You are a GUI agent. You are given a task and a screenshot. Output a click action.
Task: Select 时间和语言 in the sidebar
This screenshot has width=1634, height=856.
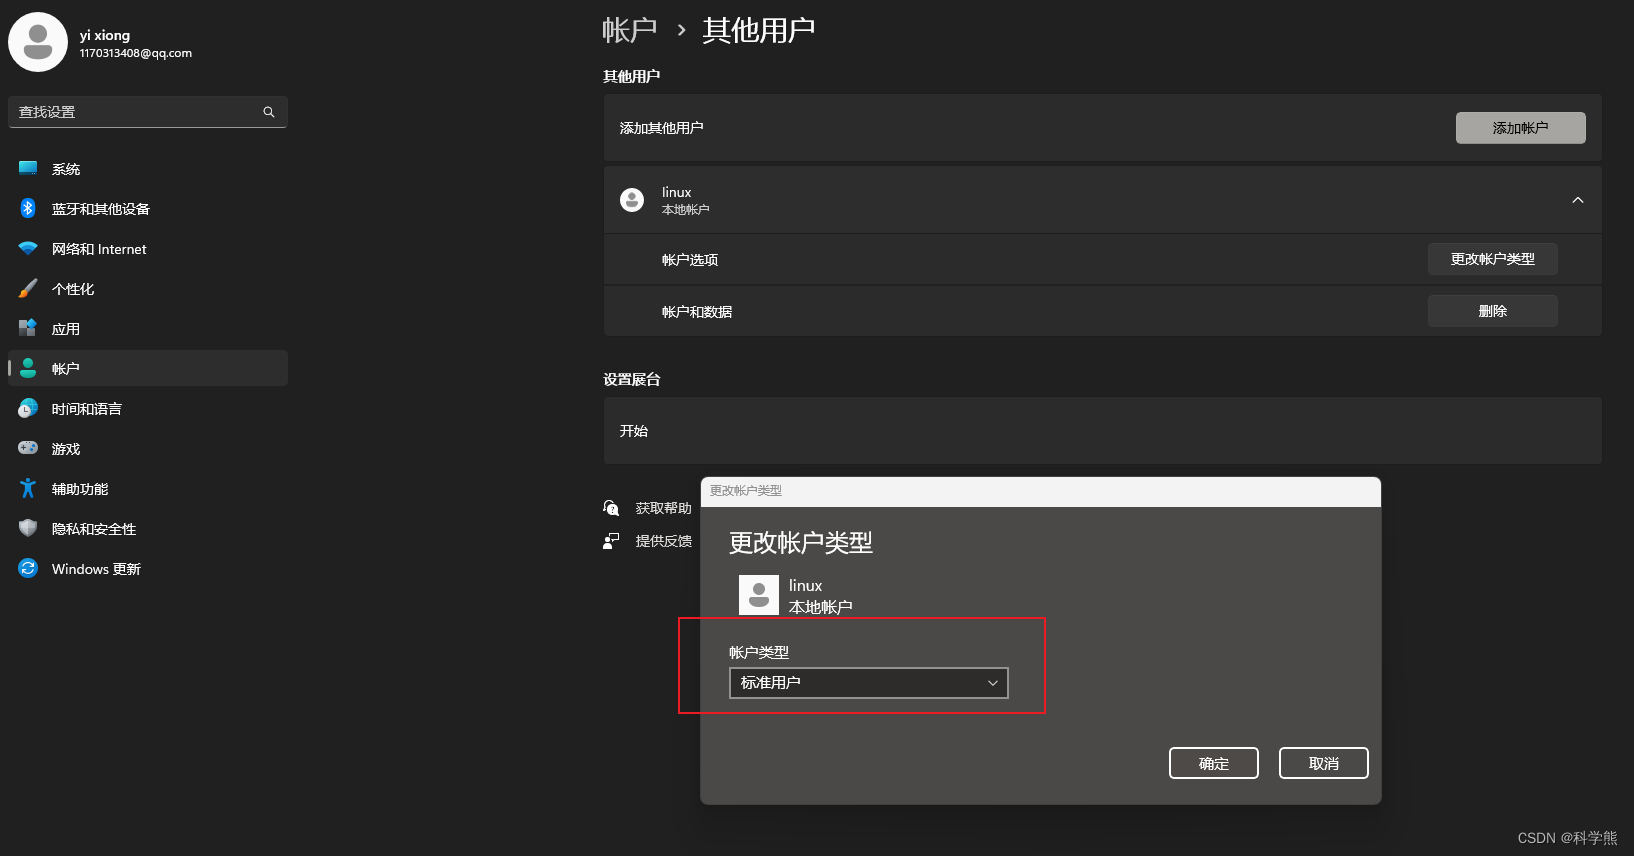[x=148, y=409]
